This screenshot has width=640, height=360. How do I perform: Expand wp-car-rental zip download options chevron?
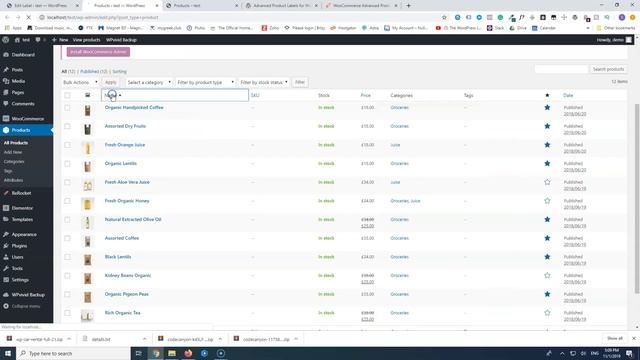coord(69,339)
